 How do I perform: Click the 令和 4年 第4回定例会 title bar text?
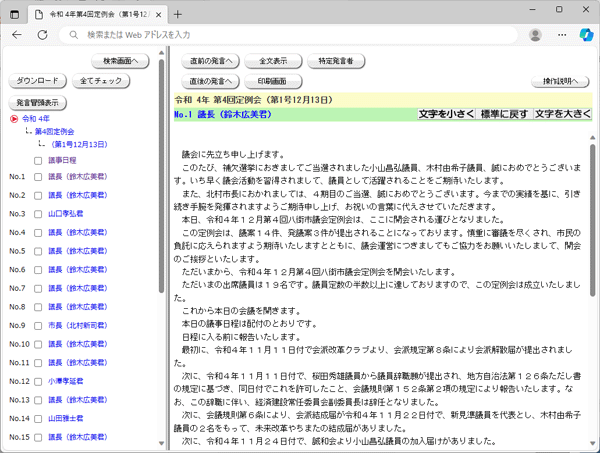[254, 100]
